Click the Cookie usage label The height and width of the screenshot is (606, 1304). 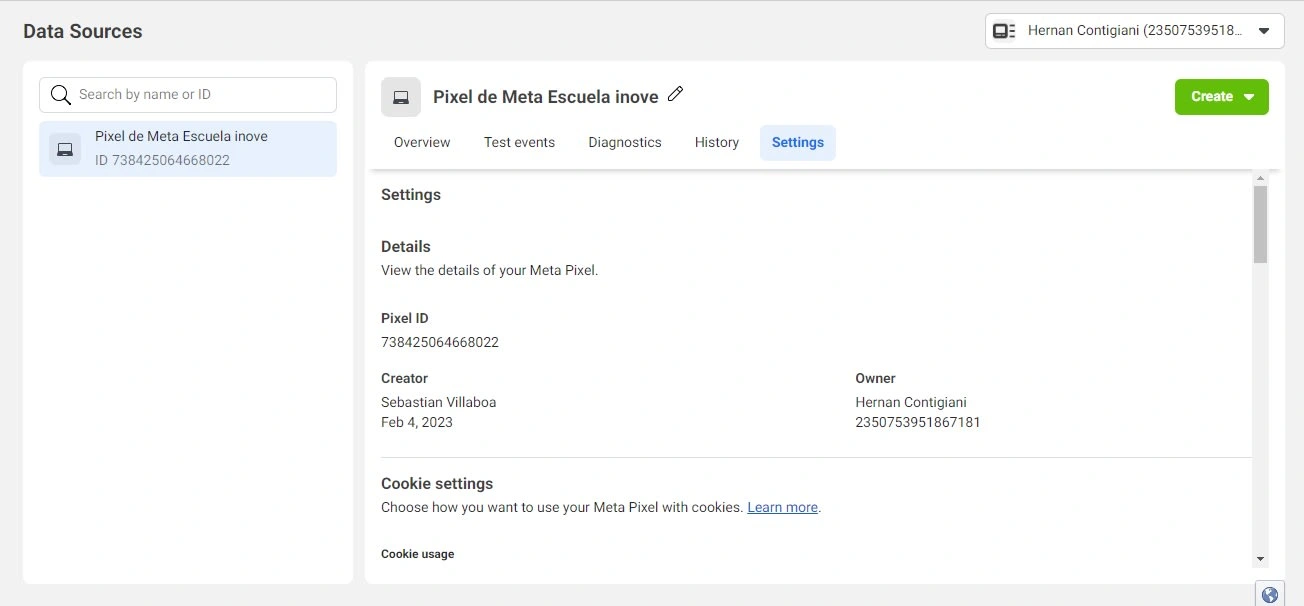418,554
